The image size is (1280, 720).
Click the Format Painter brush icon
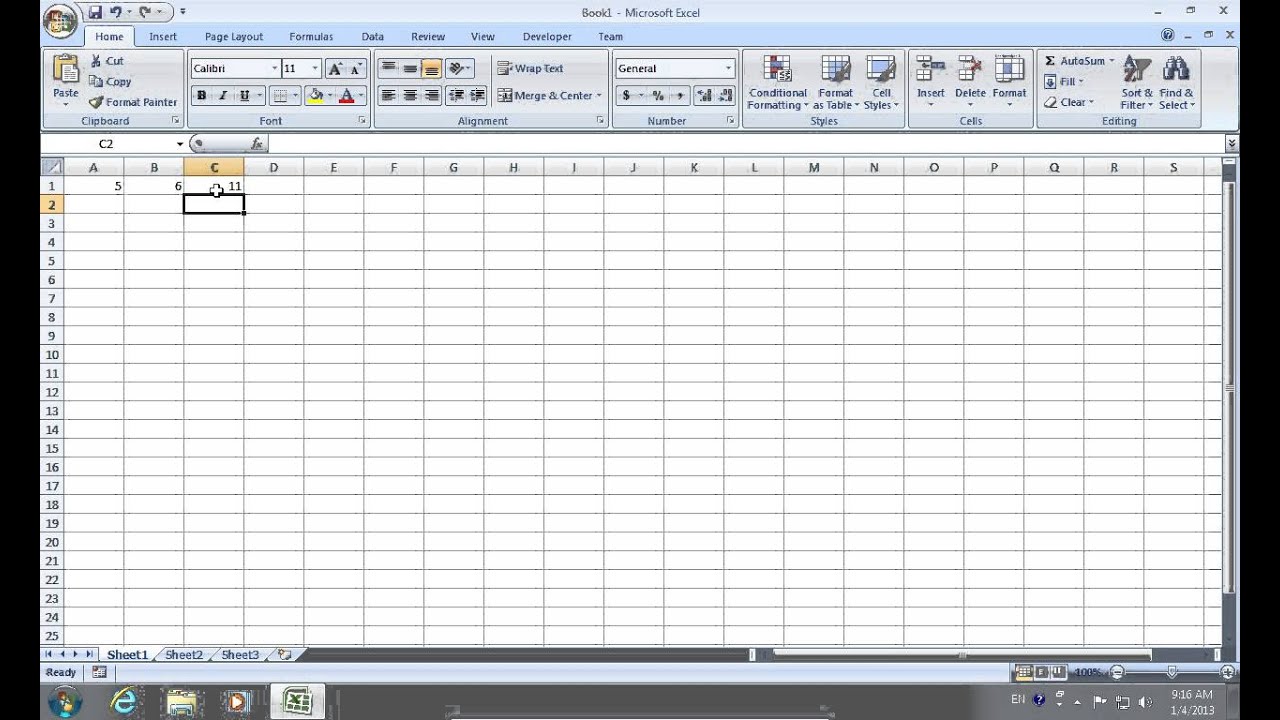[96, 102]
